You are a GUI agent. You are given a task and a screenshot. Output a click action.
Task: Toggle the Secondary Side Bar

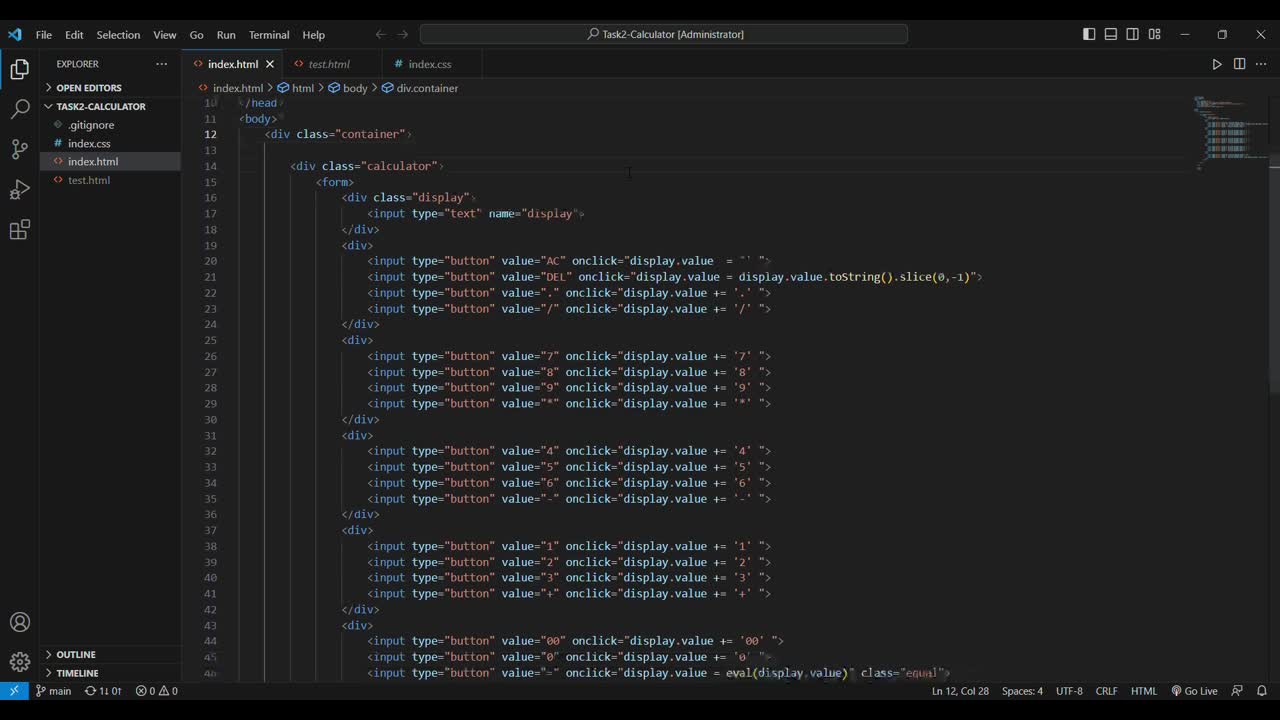(x=1132, y=34)
